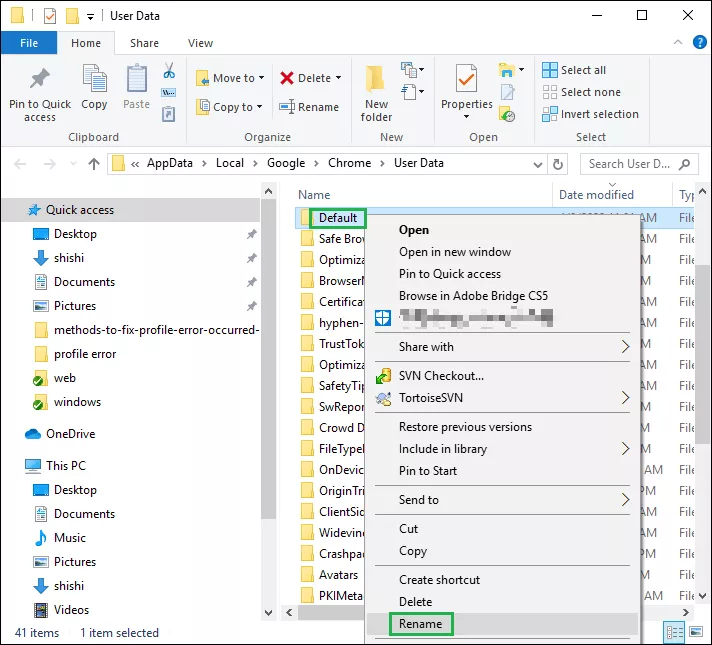
Task: Click the Up one level arrow
Action: [x=94, y=164]
